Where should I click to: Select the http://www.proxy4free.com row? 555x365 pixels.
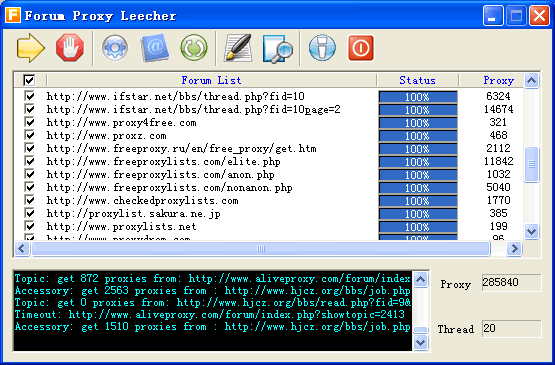pos(121,122)
